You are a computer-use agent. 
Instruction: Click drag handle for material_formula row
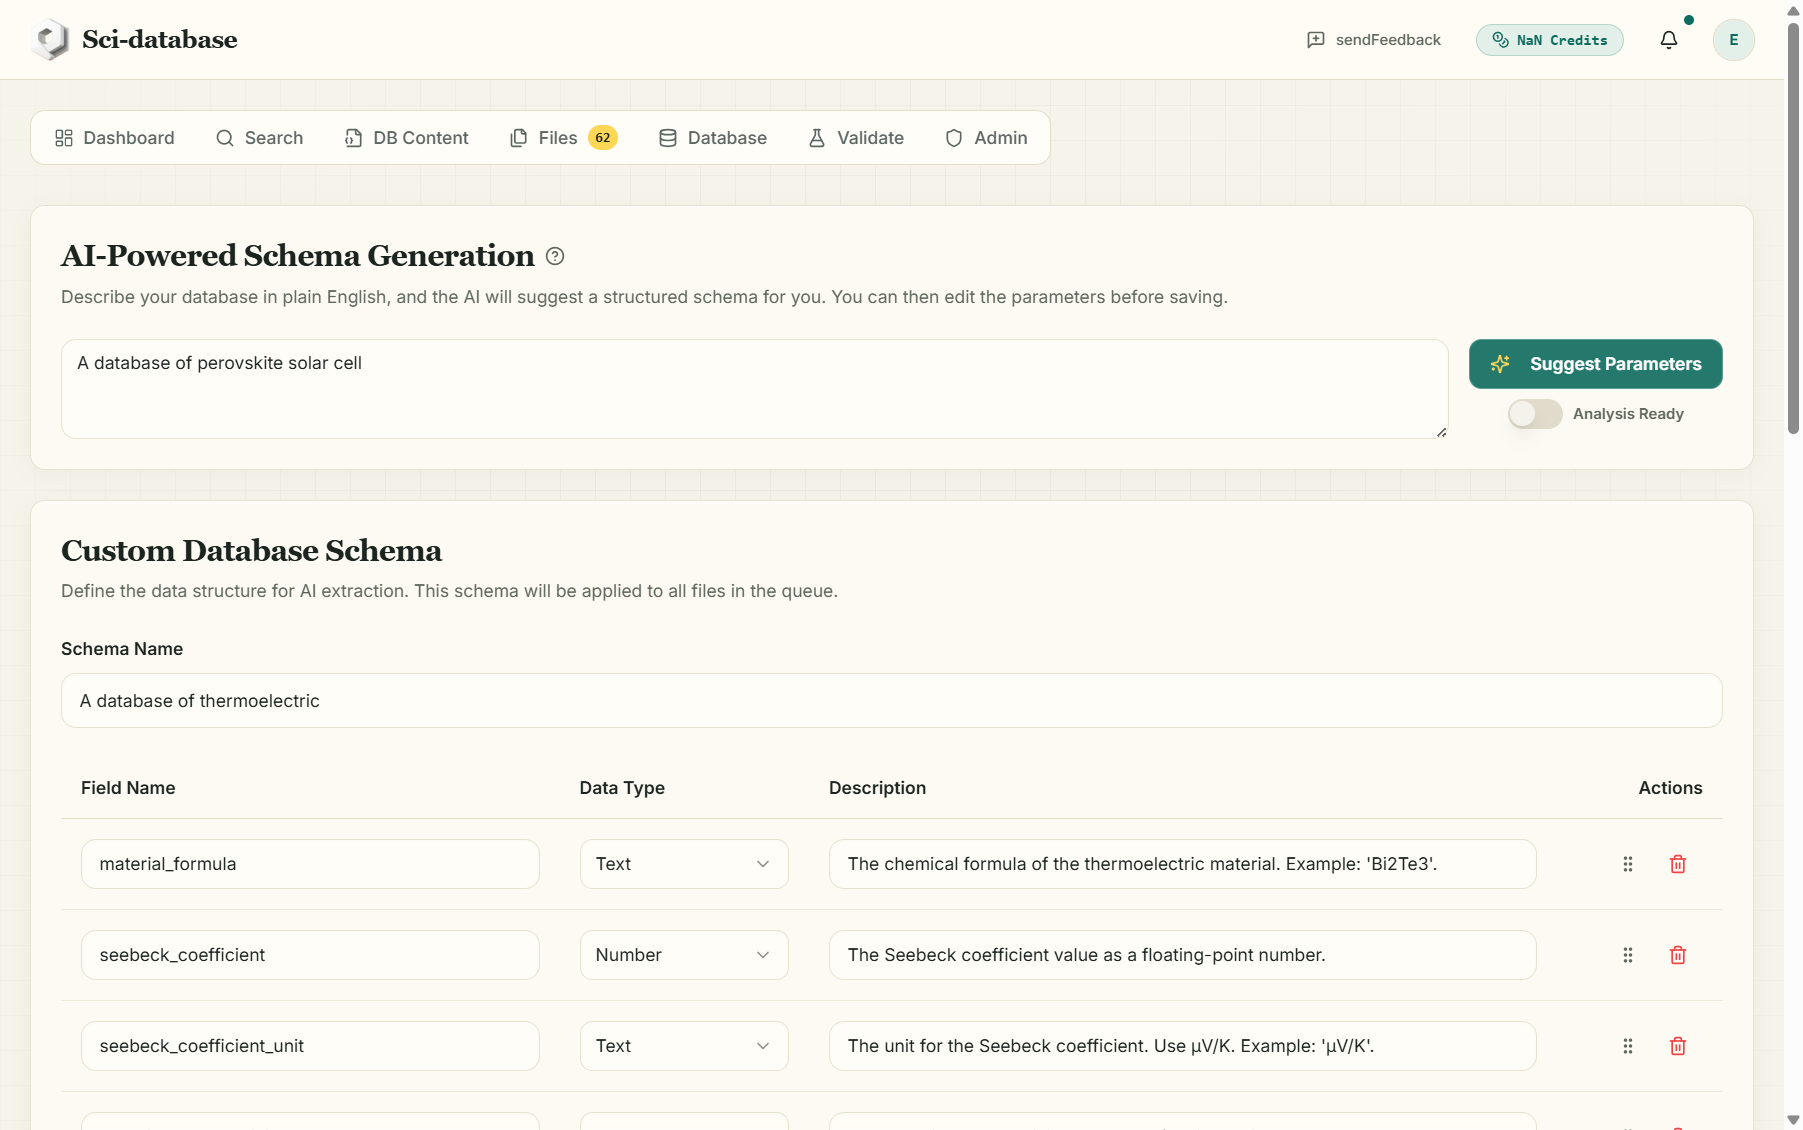click(x=1628, y=864)
